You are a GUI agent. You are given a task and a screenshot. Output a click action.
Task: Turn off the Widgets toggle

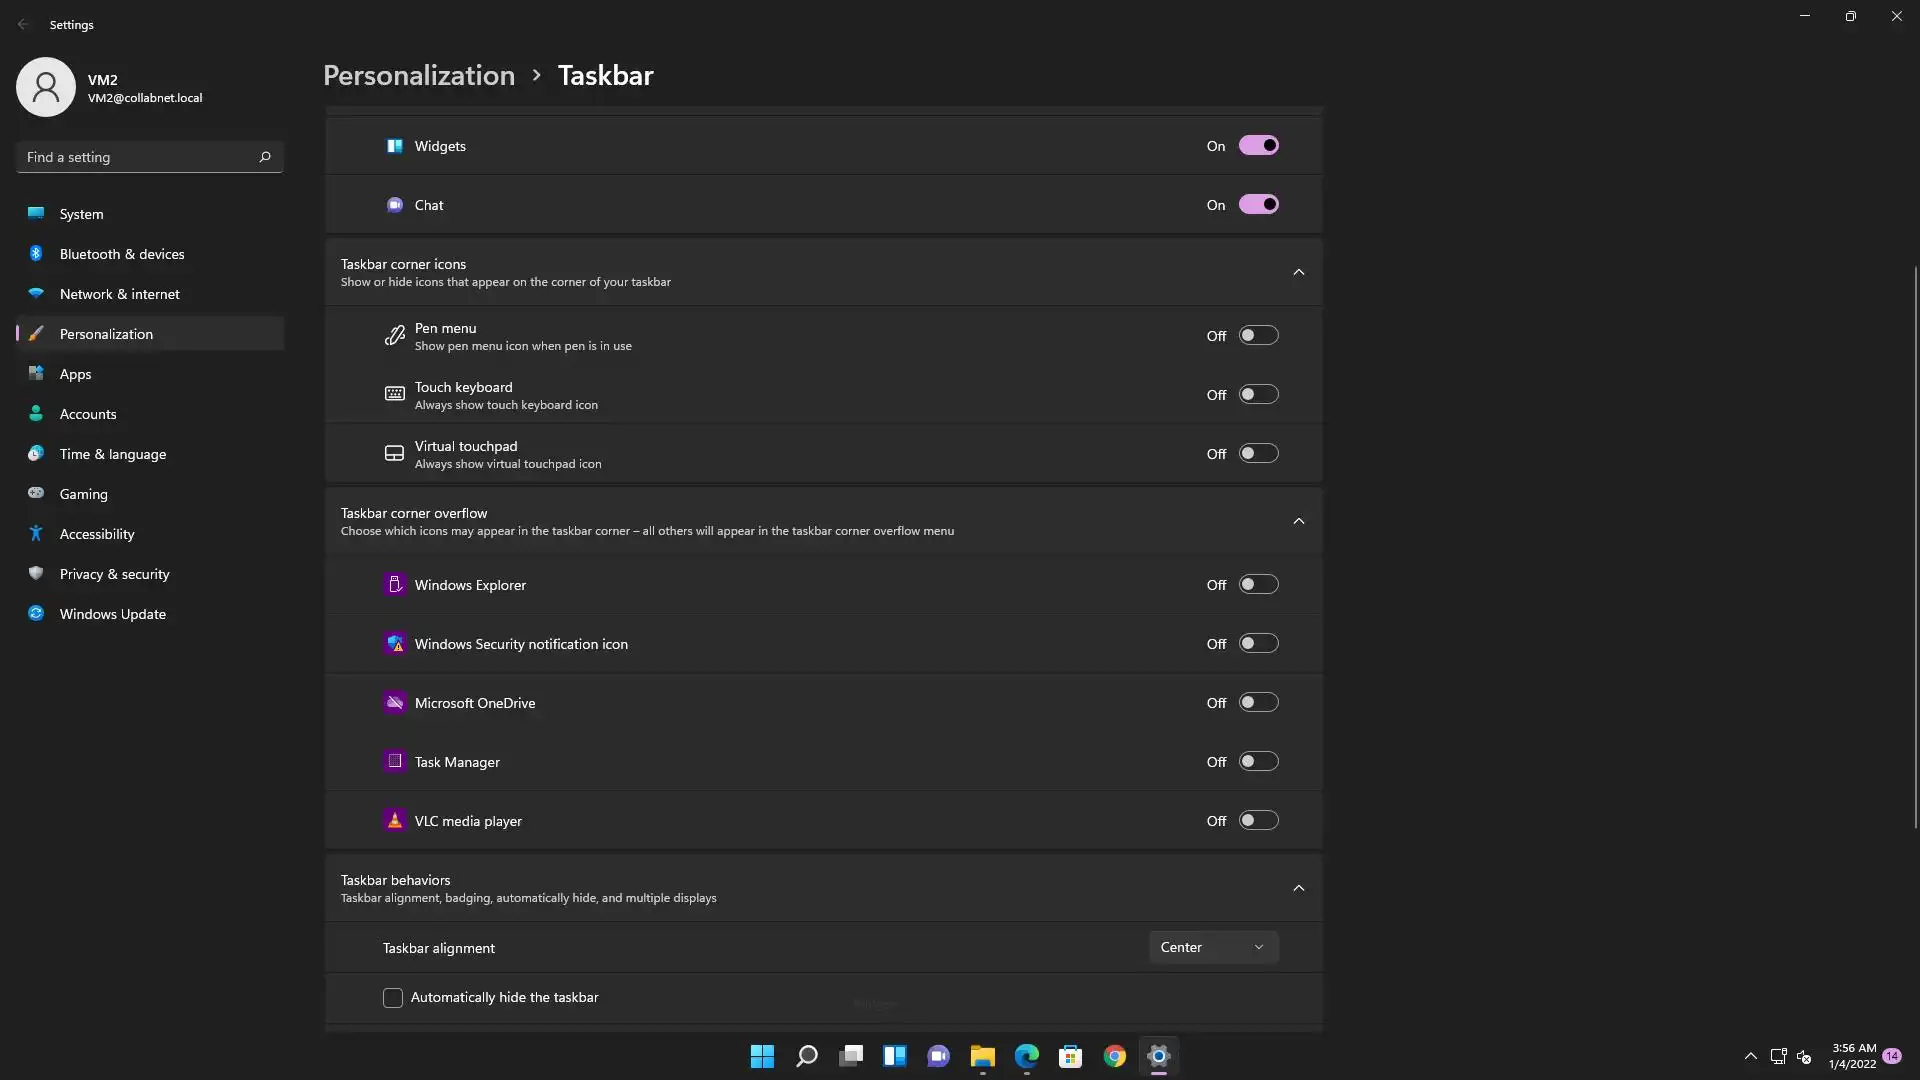1258,146
